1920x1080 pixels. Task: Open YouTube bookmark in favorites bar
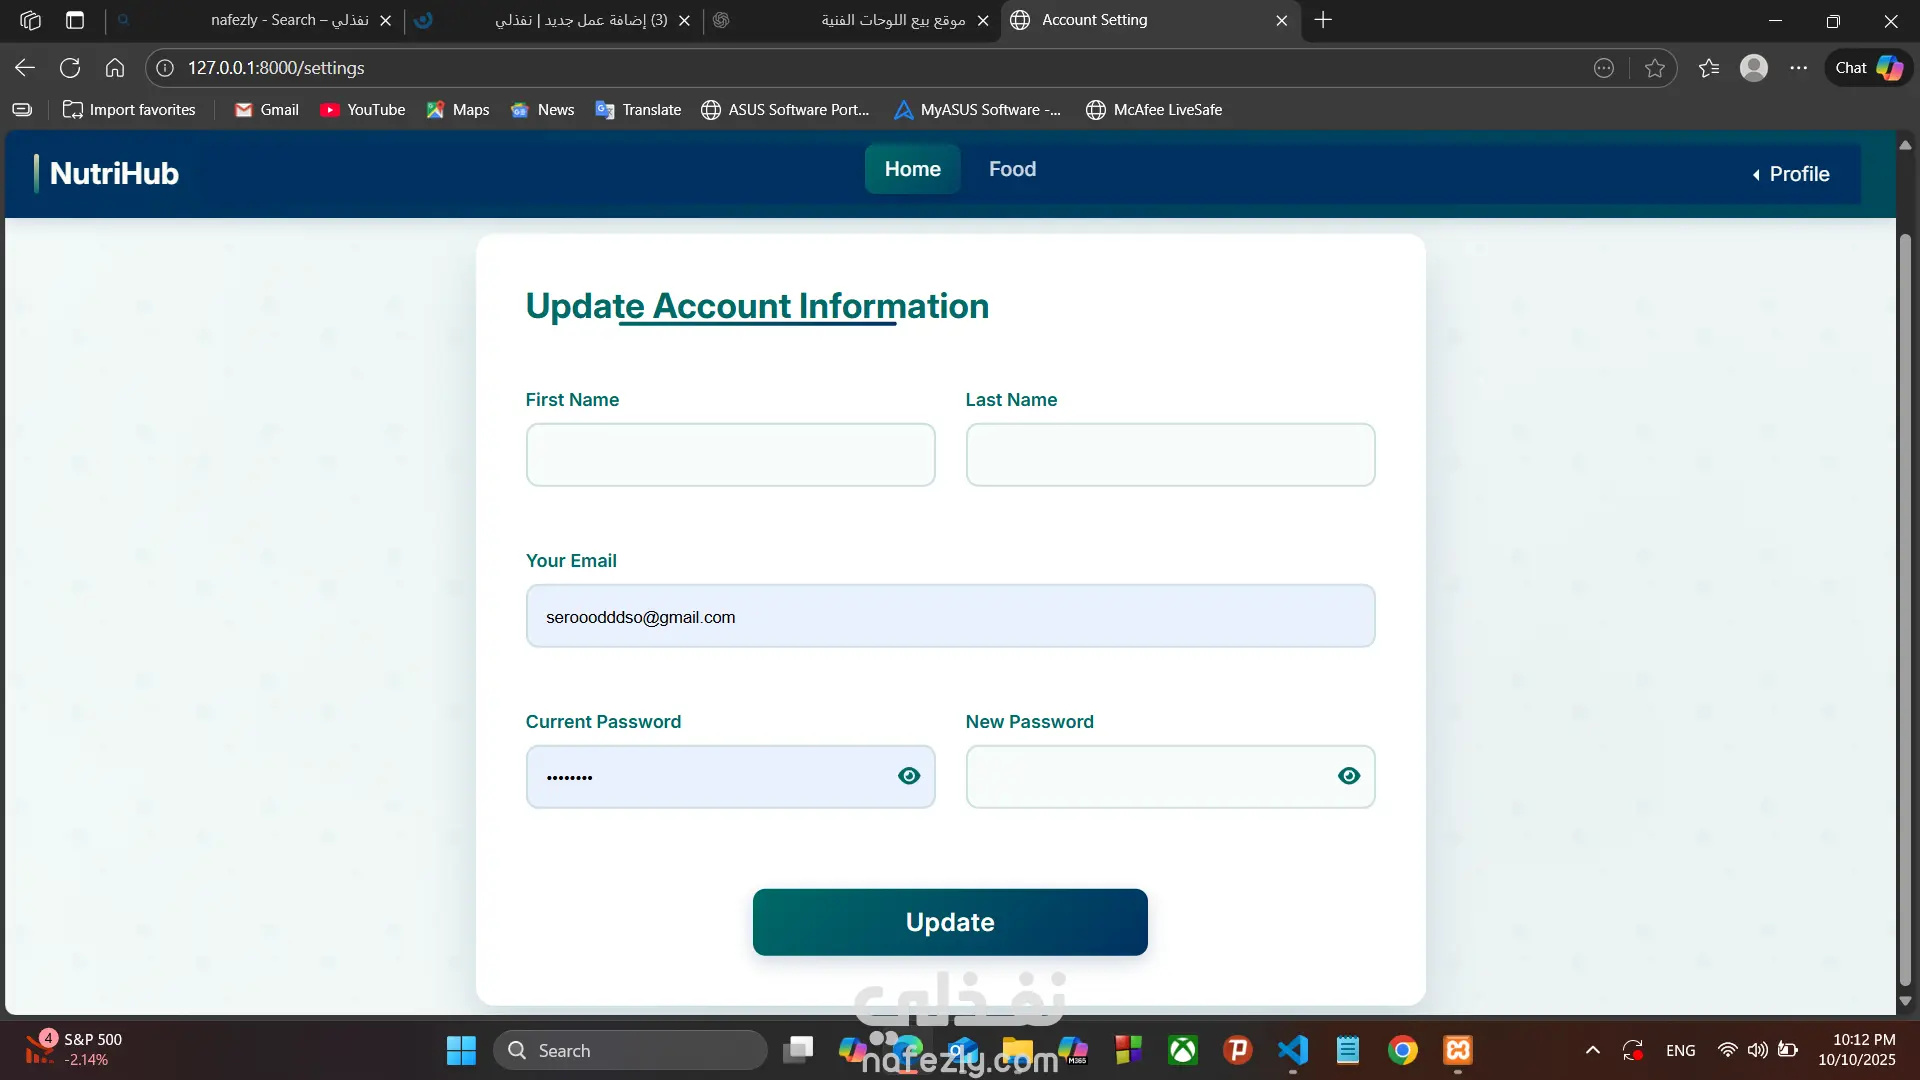(363, 110)
